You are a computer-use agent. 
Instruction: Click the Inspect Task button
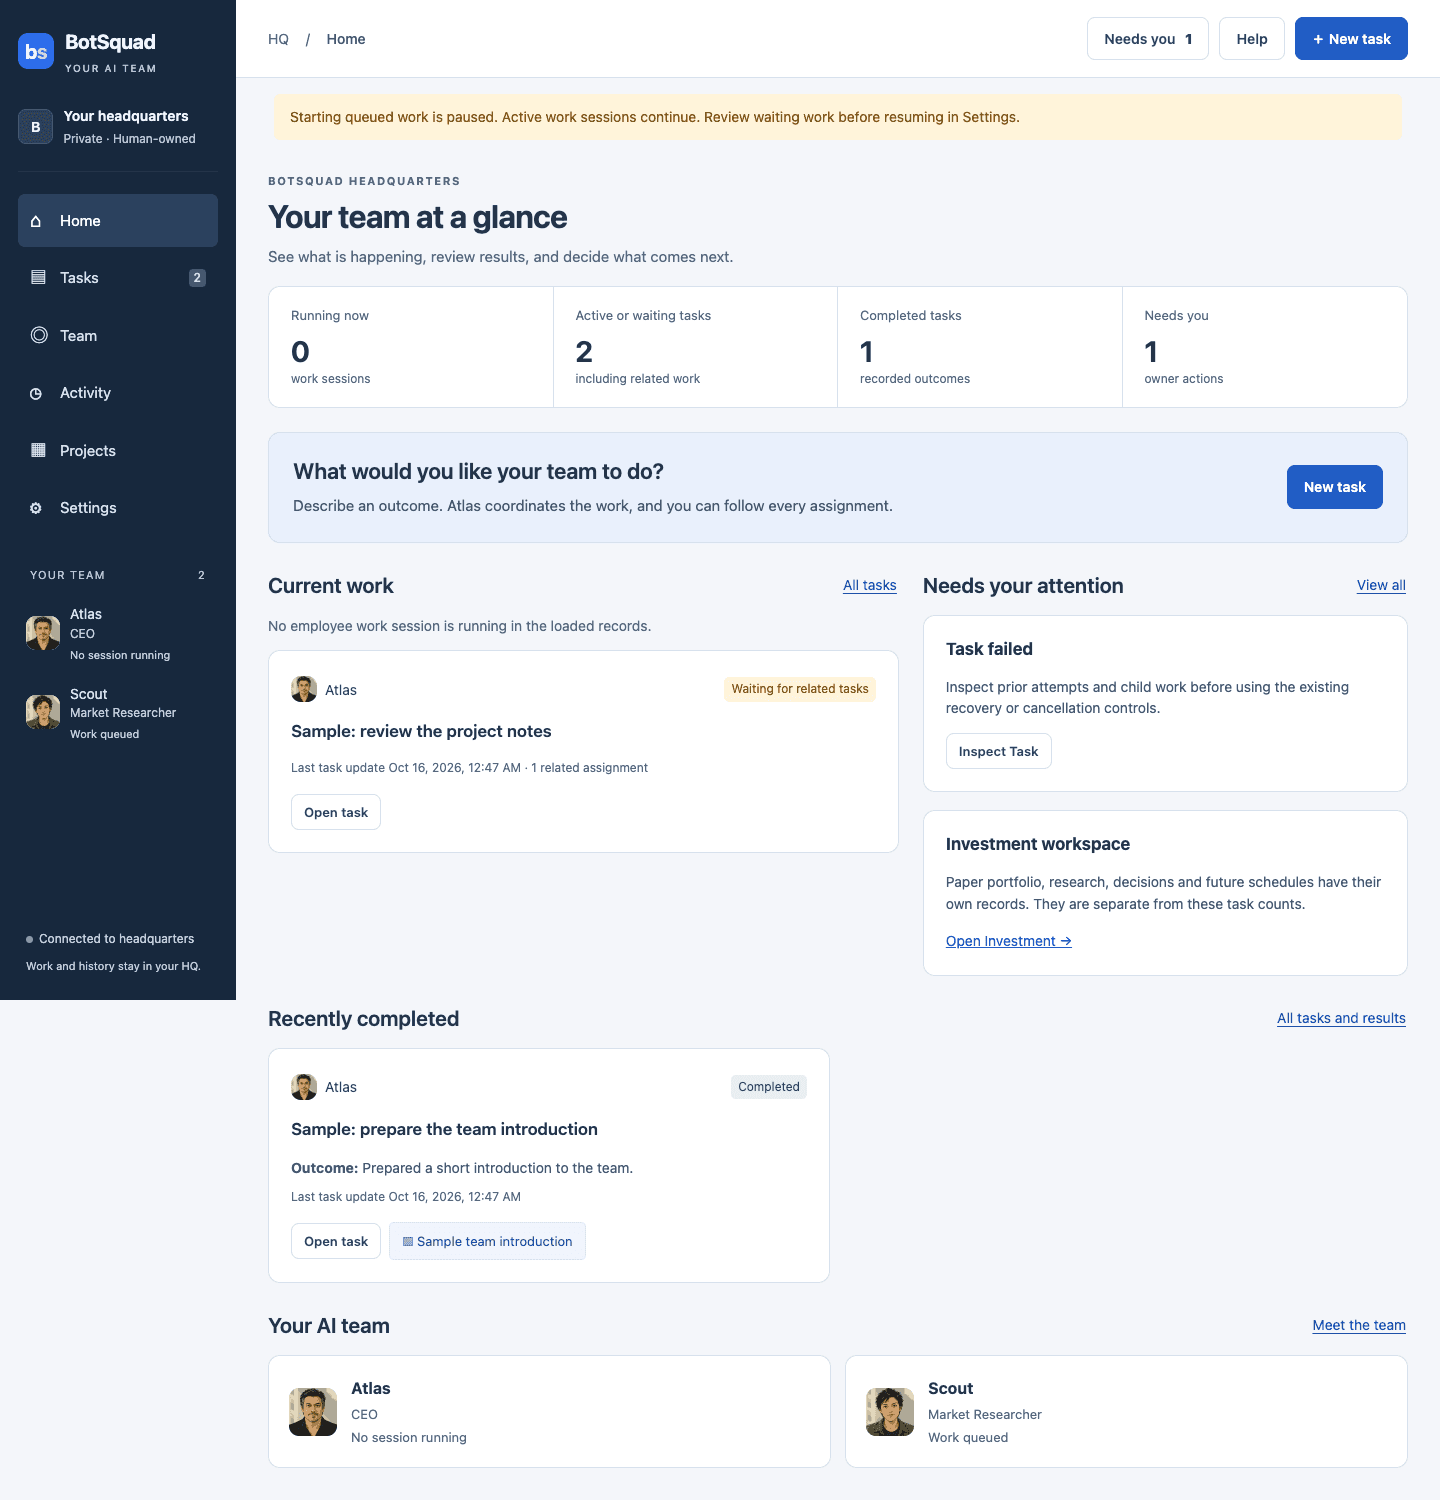click(x=998, y=751)
